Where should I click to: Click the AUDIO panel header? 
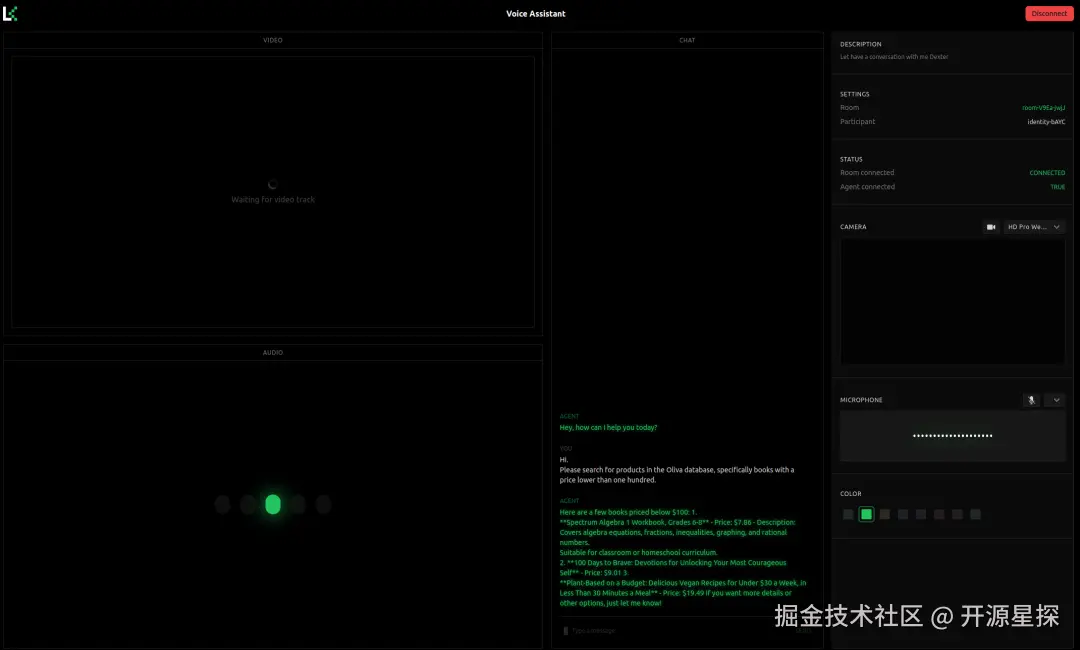click(272, 352)
